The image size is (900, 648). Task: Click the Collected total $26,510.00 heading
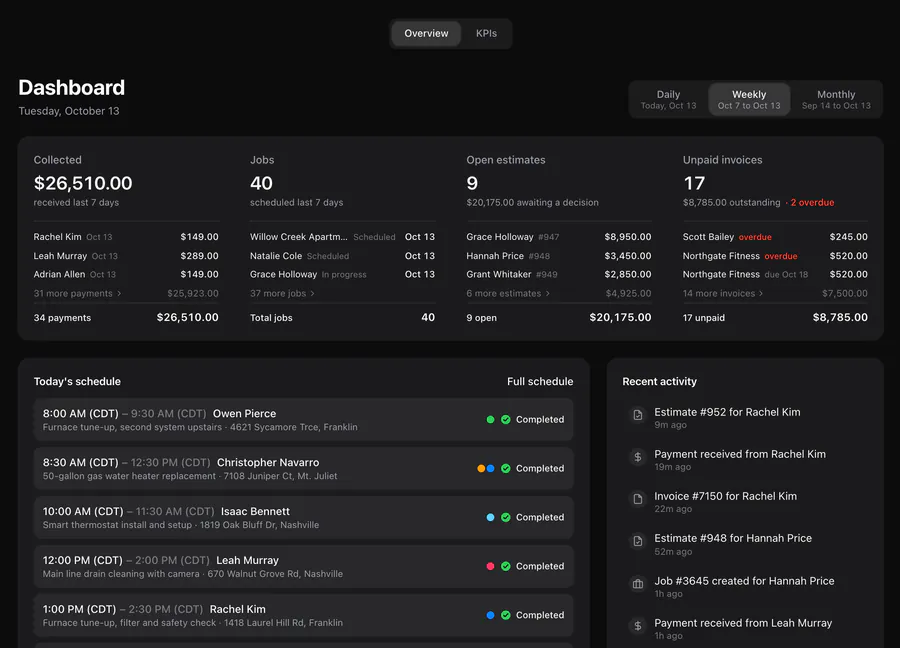coord(83,183)
